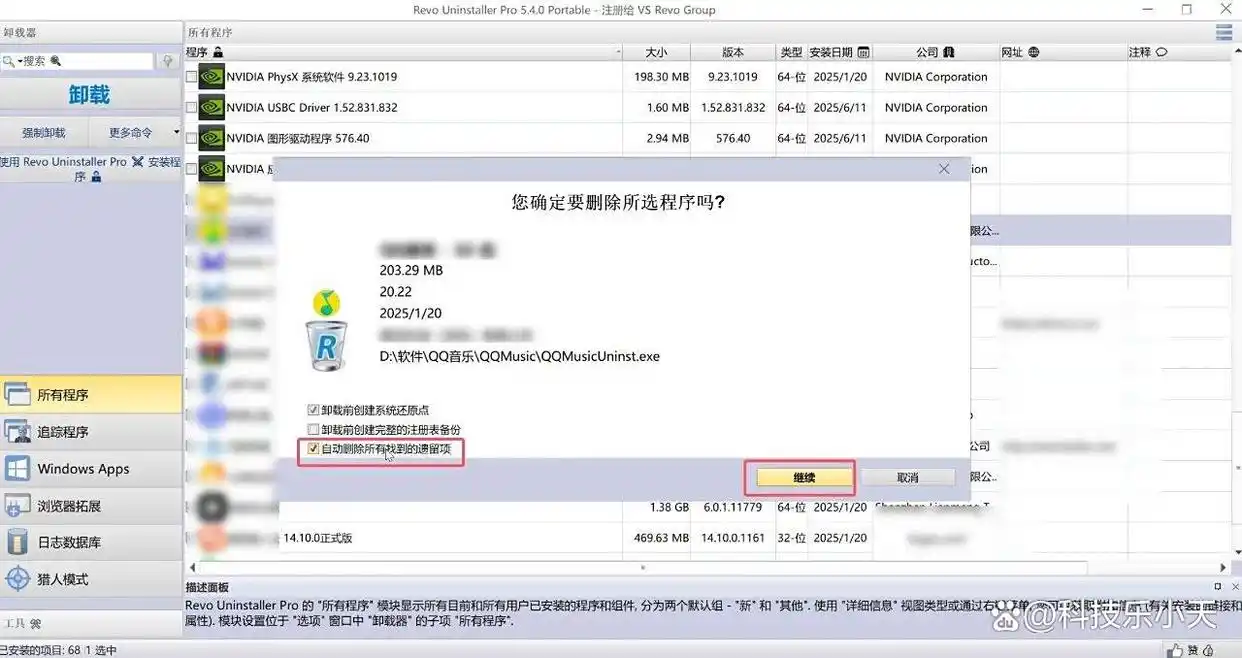Open 日志数据库 module
This screenshot has height=658, width=1242.
click(91, 542)
